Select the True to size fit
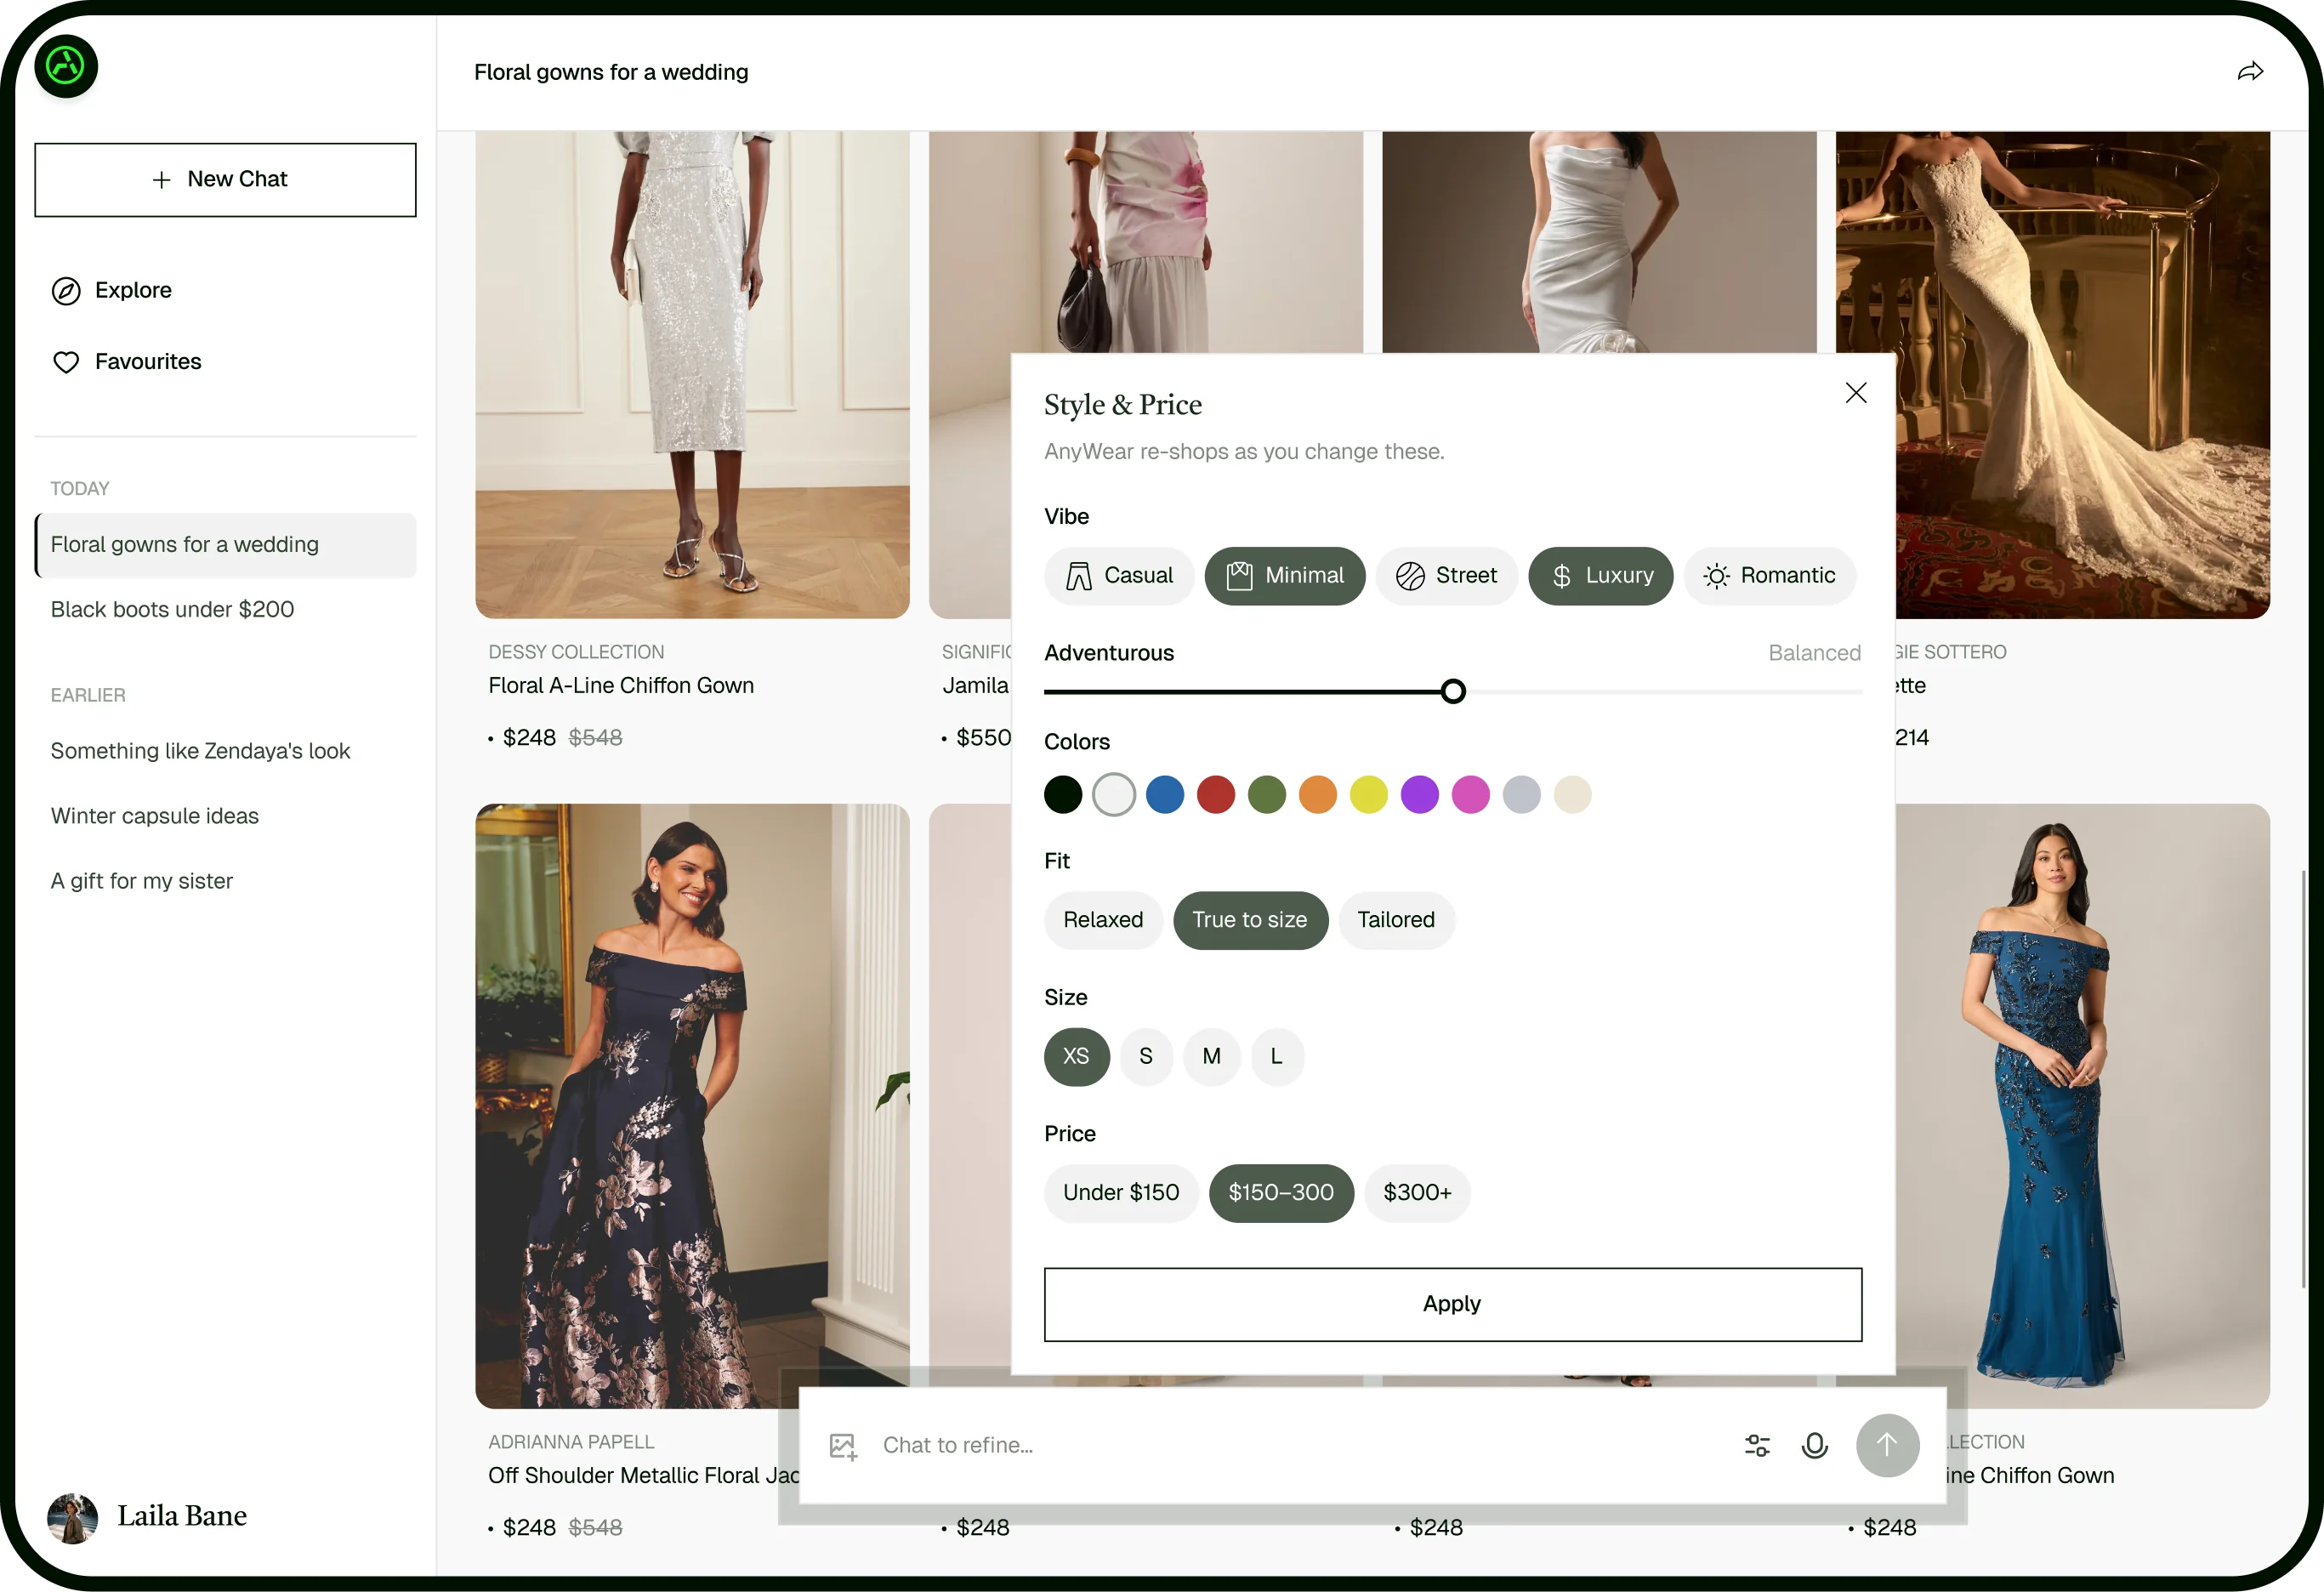Image resolution: width=2324 pixels, height=1592 pixels. click(x=1250, y=920)
